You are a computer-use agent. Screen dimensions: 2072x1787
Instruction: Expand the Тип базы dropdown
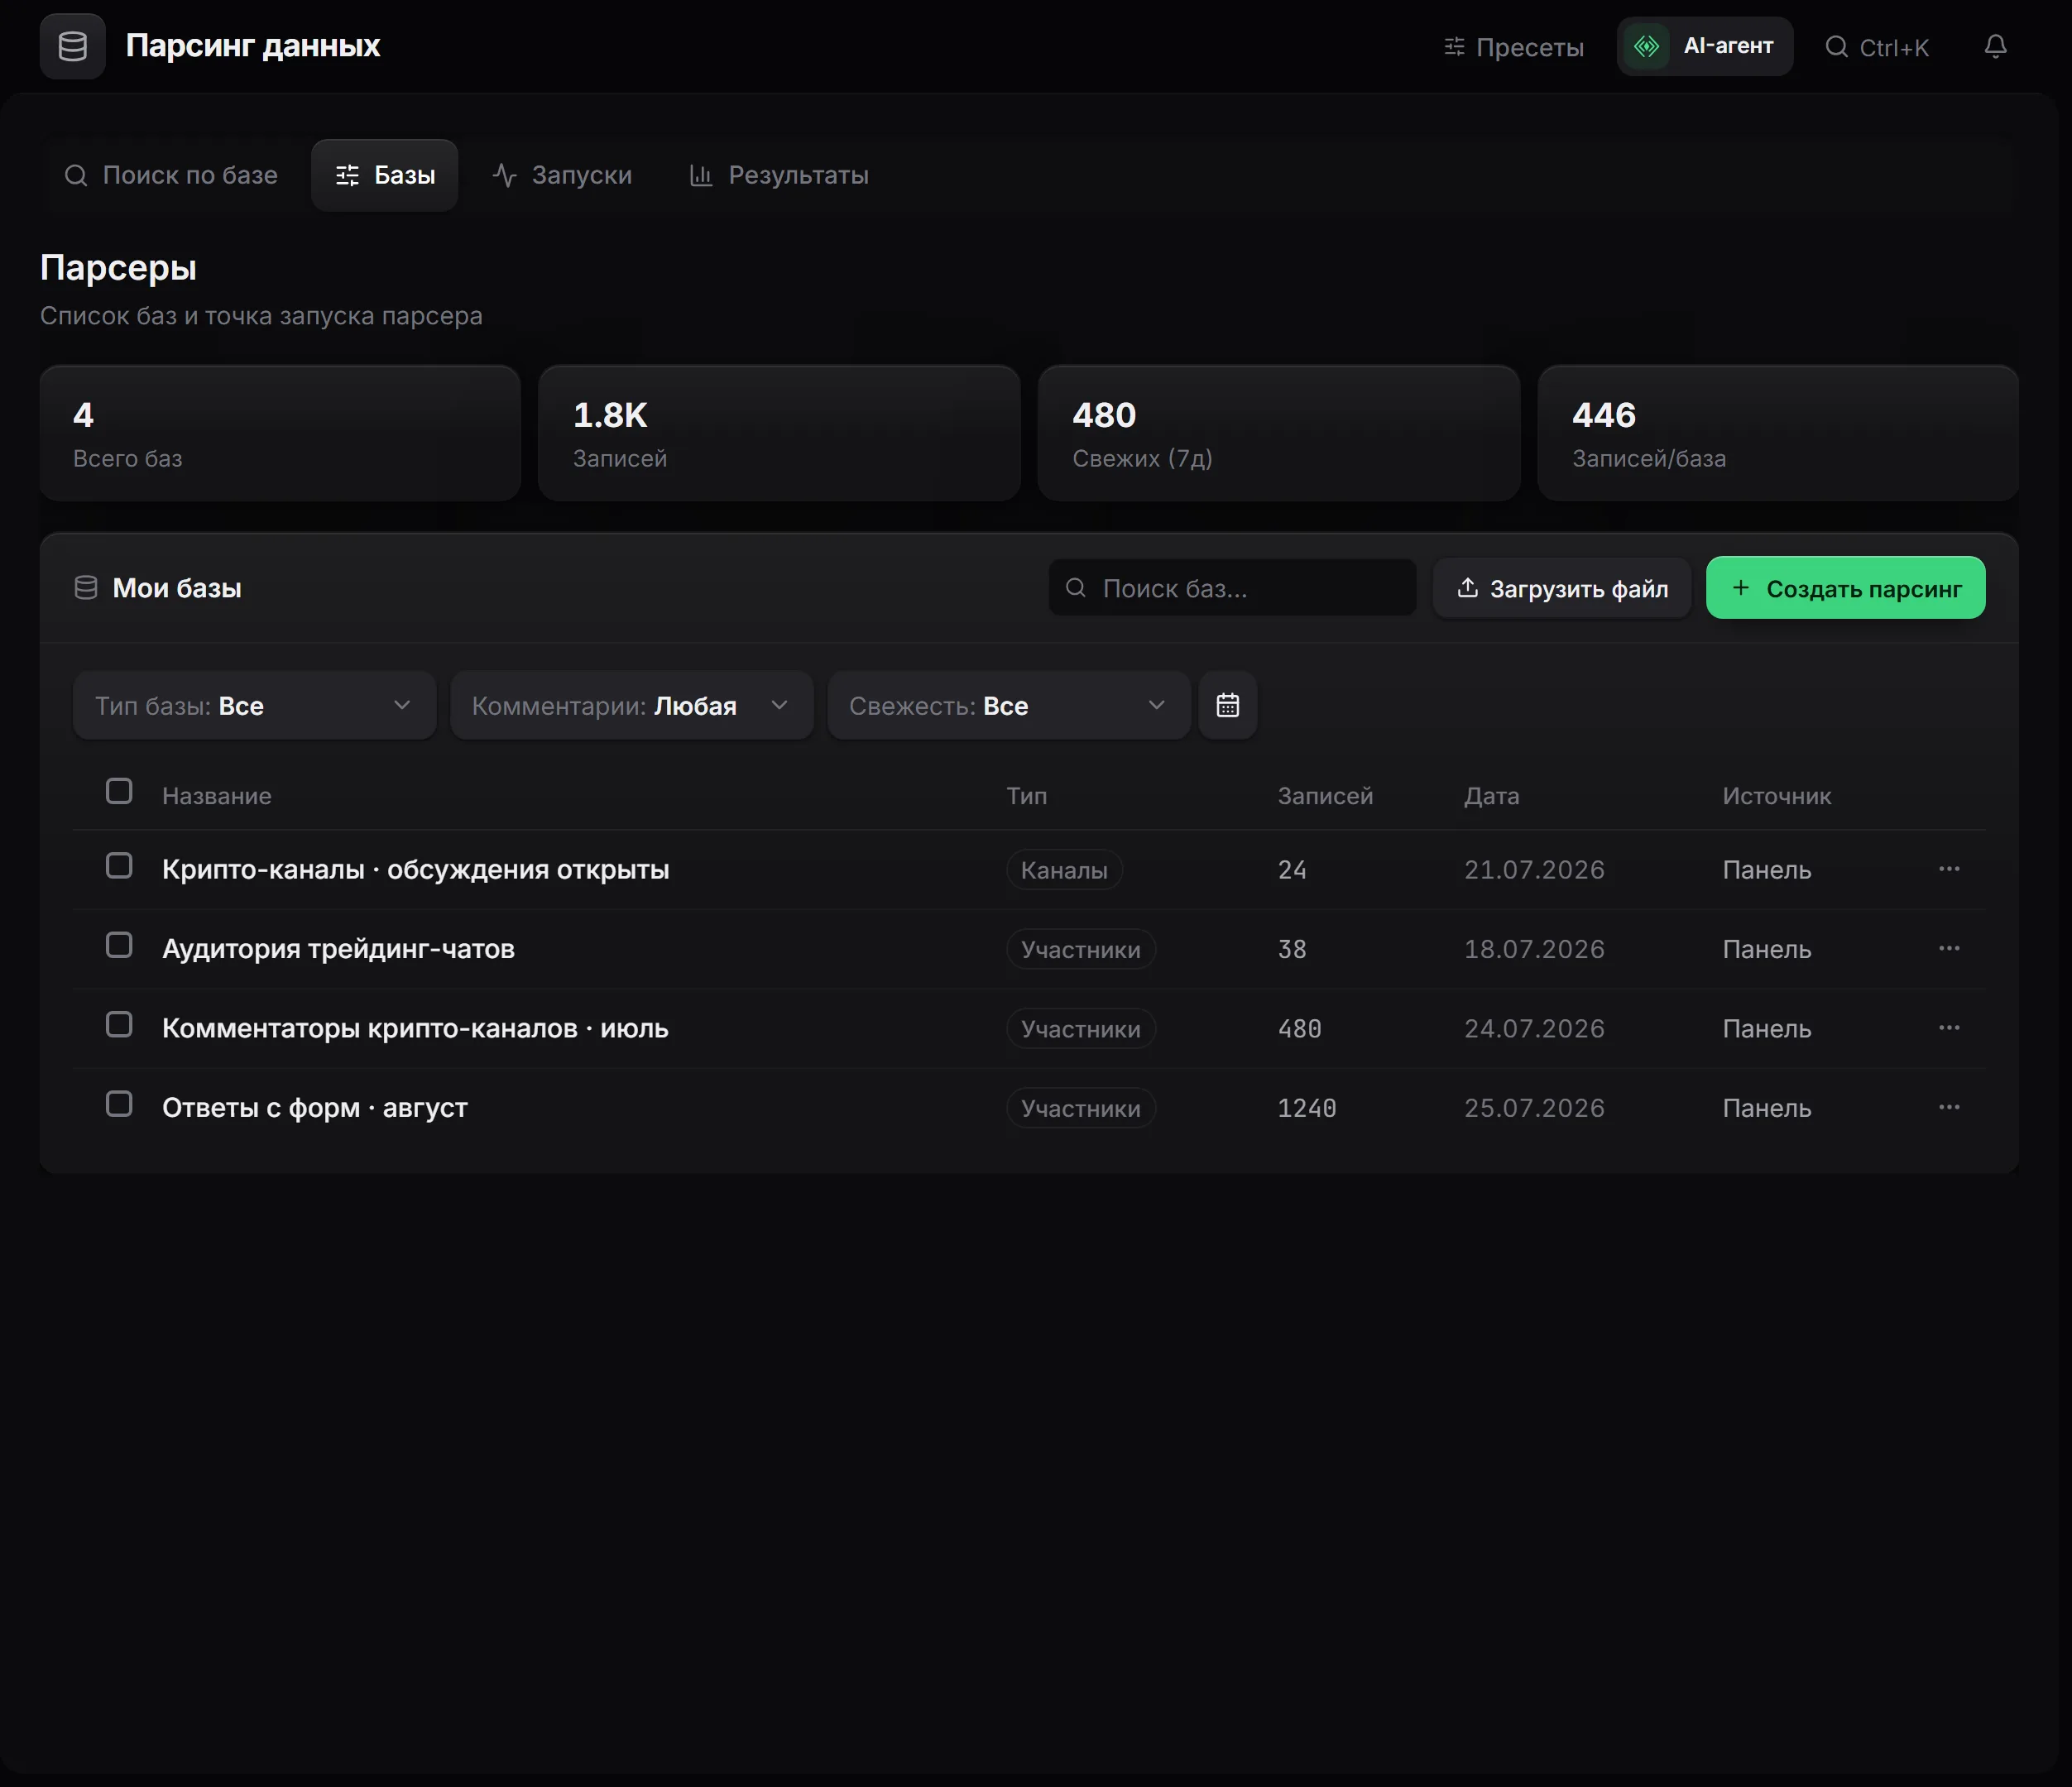tap(254, 705)
